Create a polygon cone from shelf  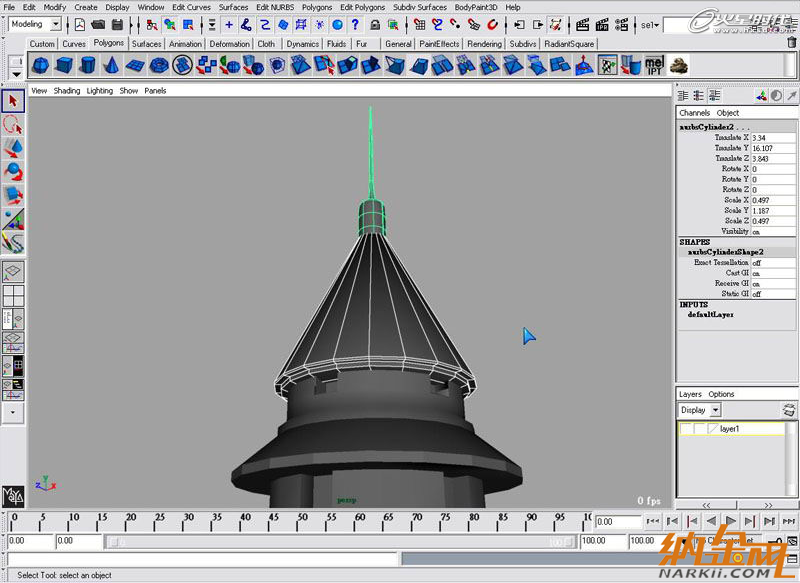[111, 65]
